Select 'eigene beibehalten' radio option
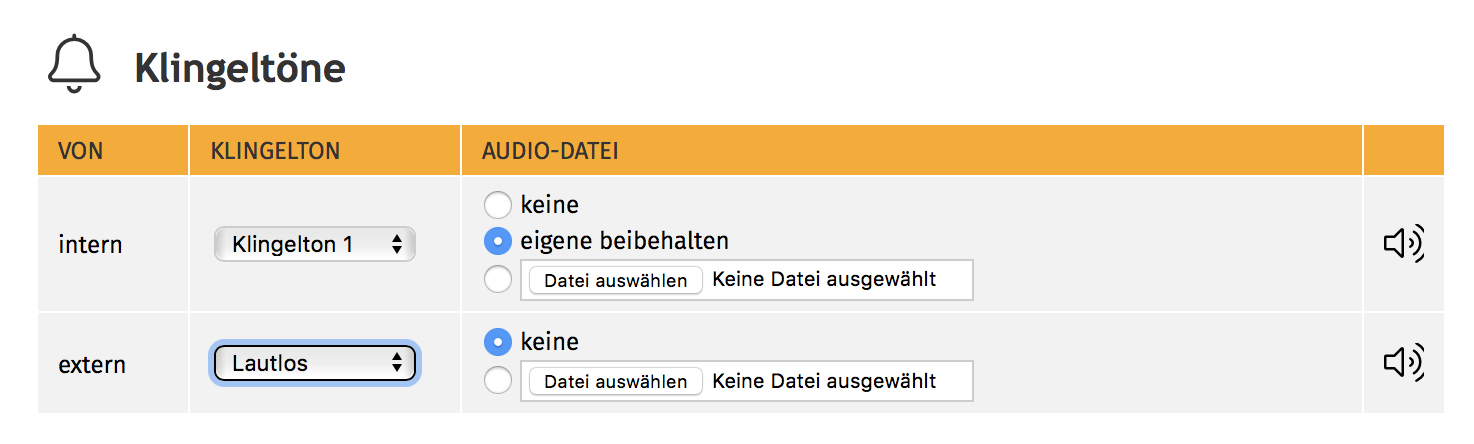The image size is (1474, 444). click(497, 241)
